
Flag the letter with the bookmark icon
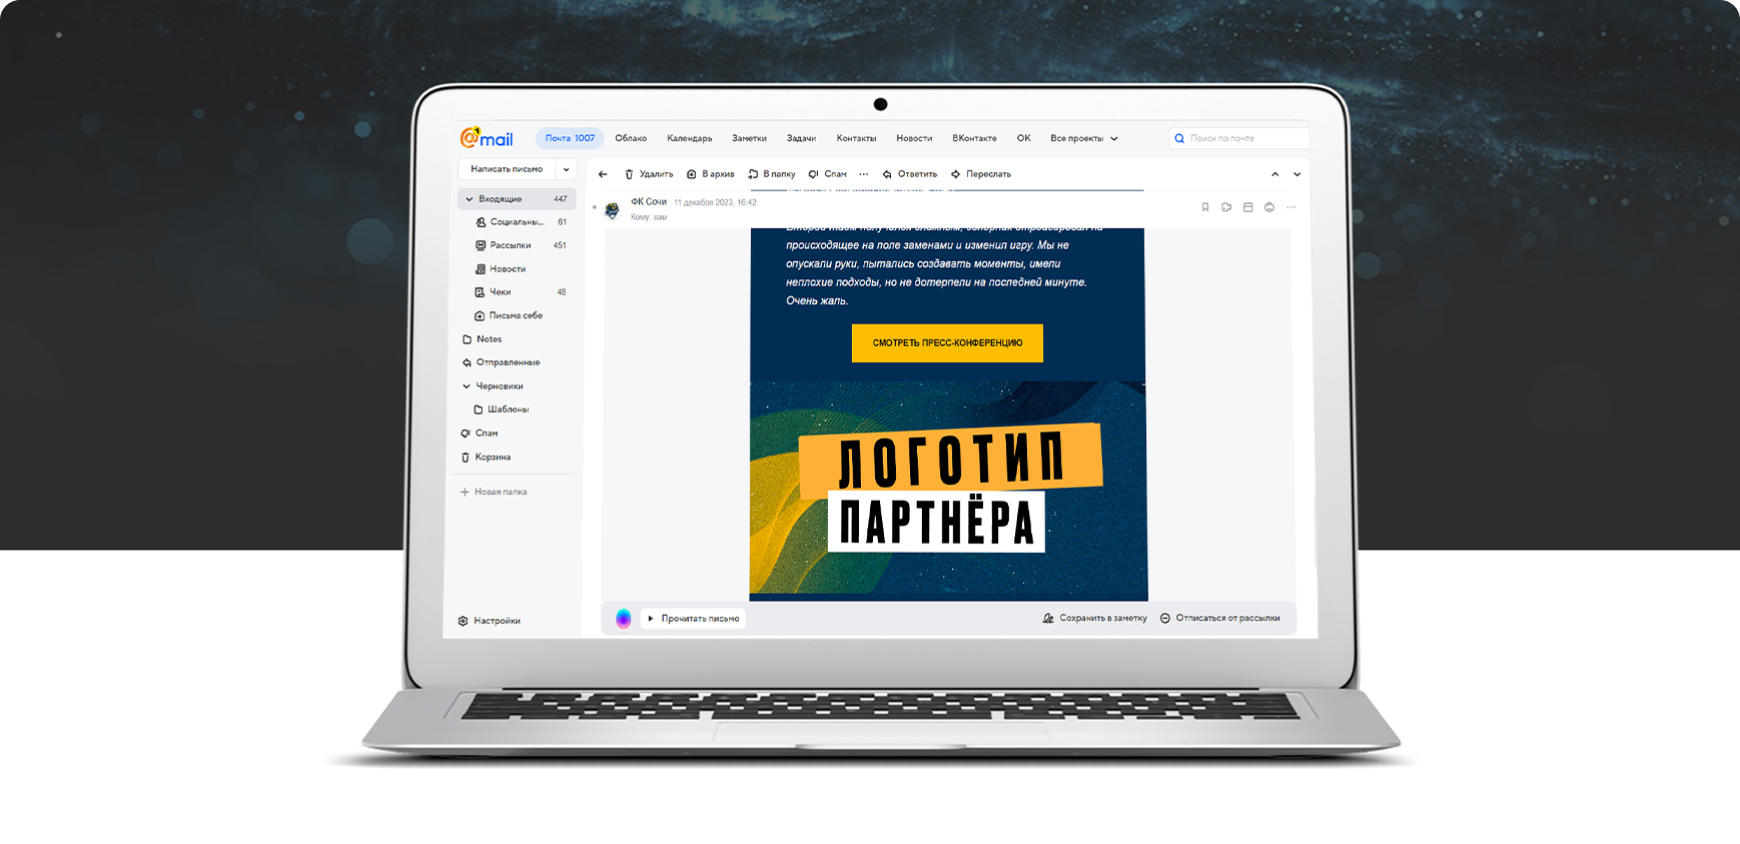[x=1205, y=207]
